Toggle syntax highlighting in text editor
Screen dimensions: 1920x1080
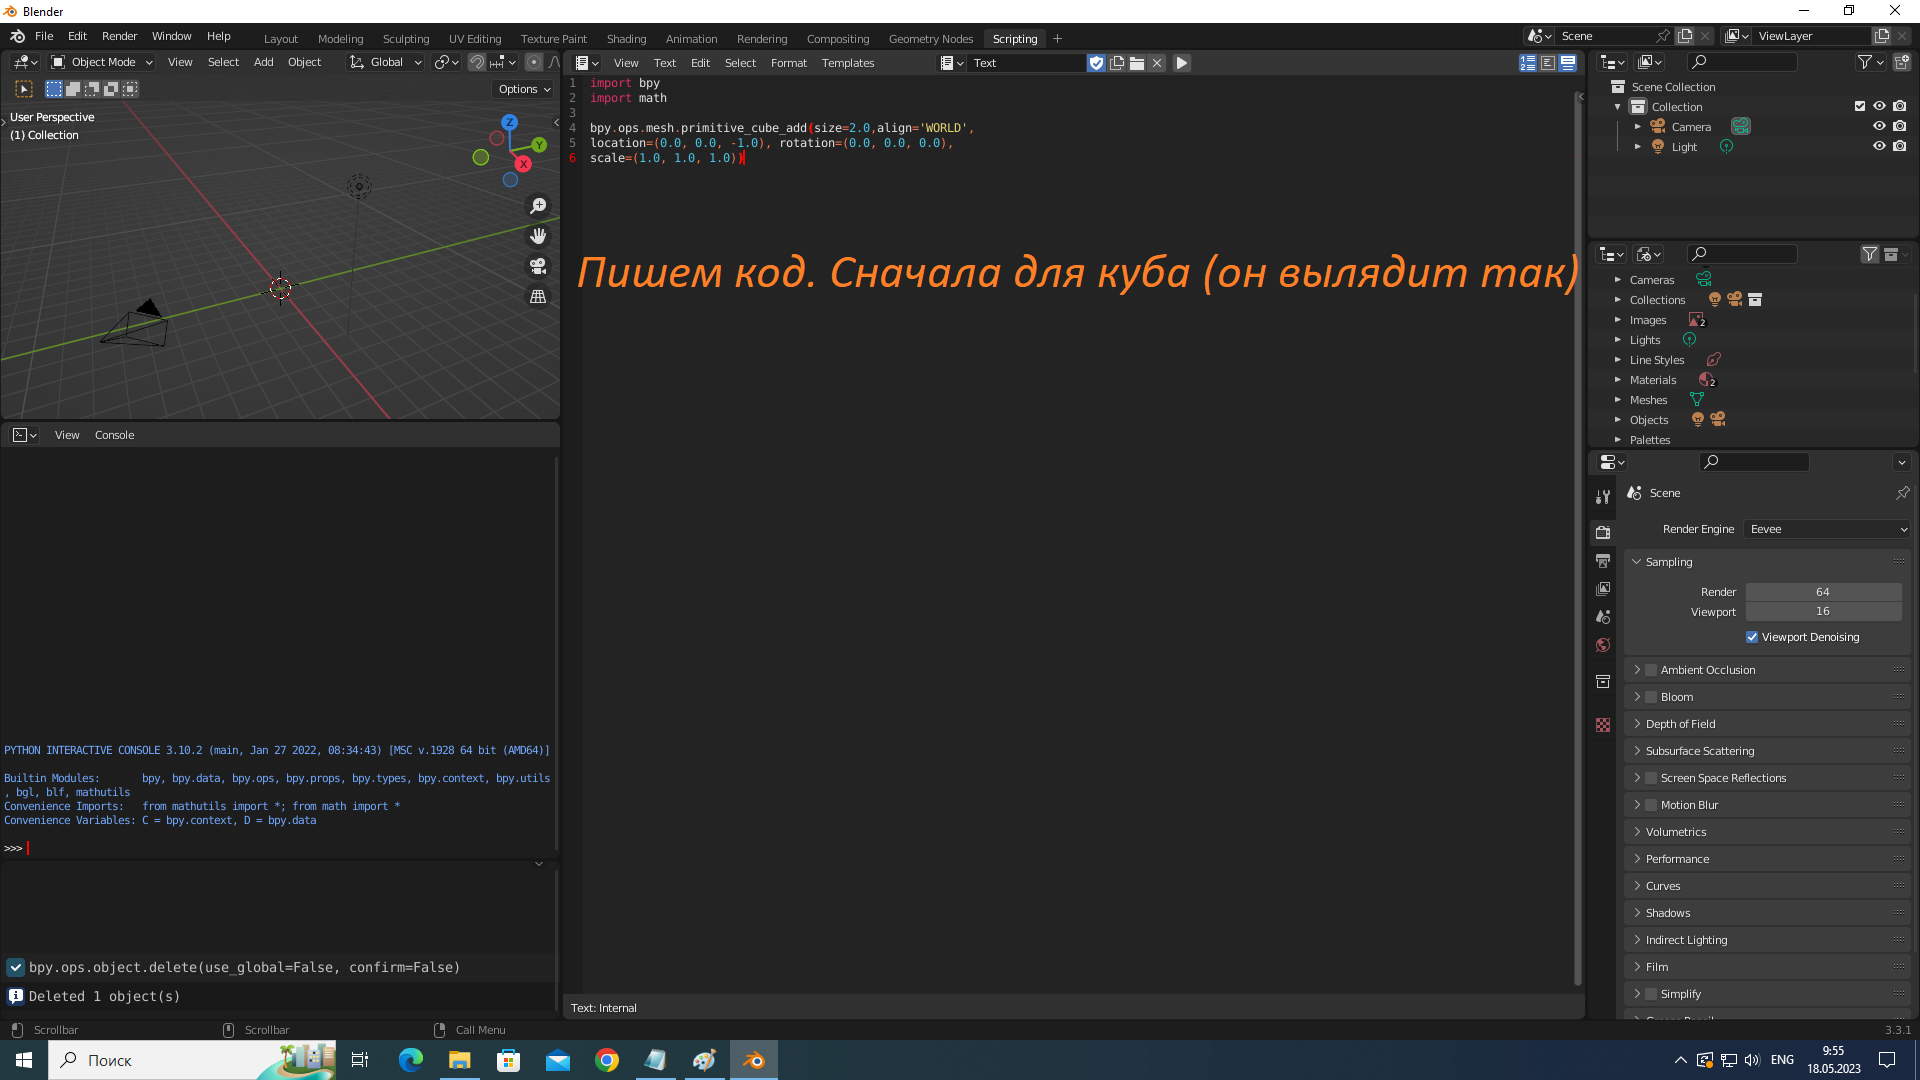click(x=1568, y=63)
